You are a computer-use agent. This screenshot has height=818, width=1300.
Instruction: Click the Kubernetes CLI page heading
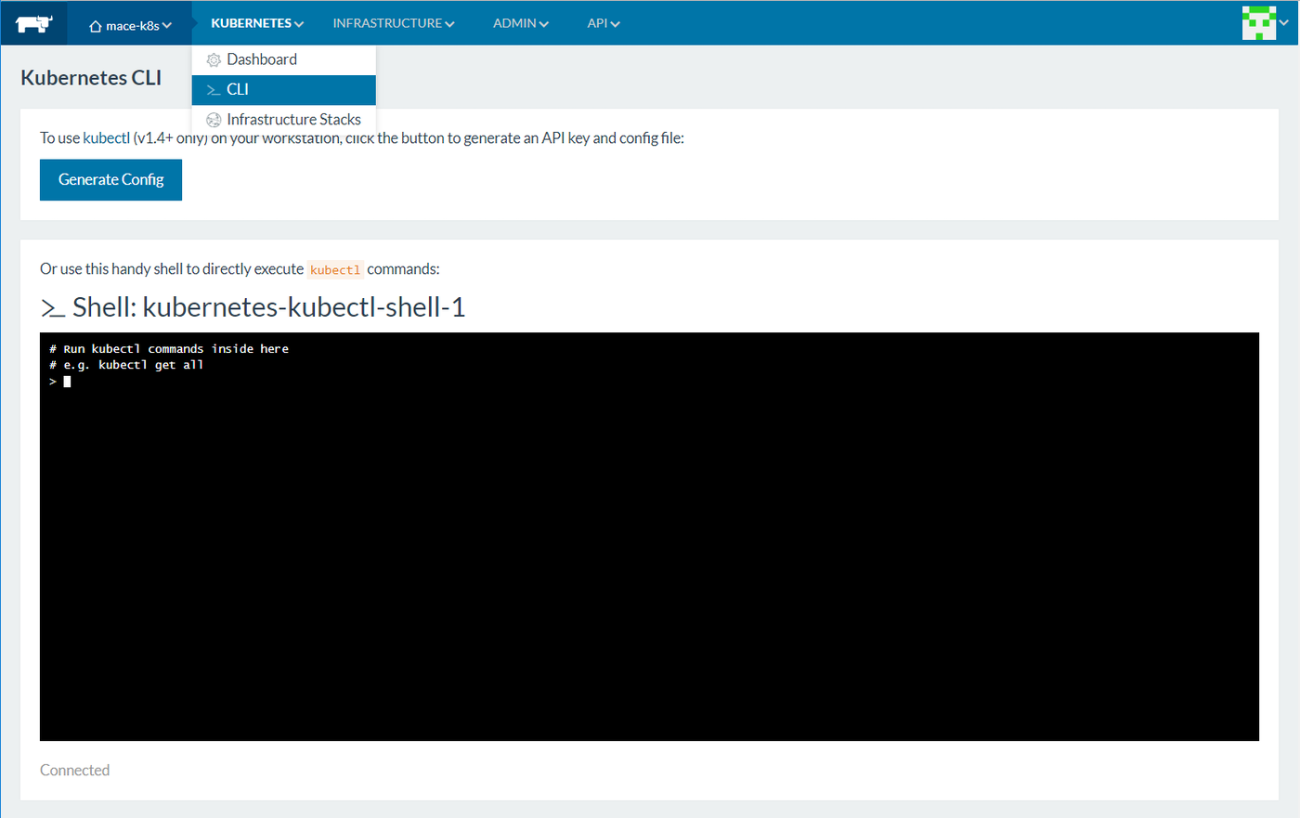[x=91, y=77]
